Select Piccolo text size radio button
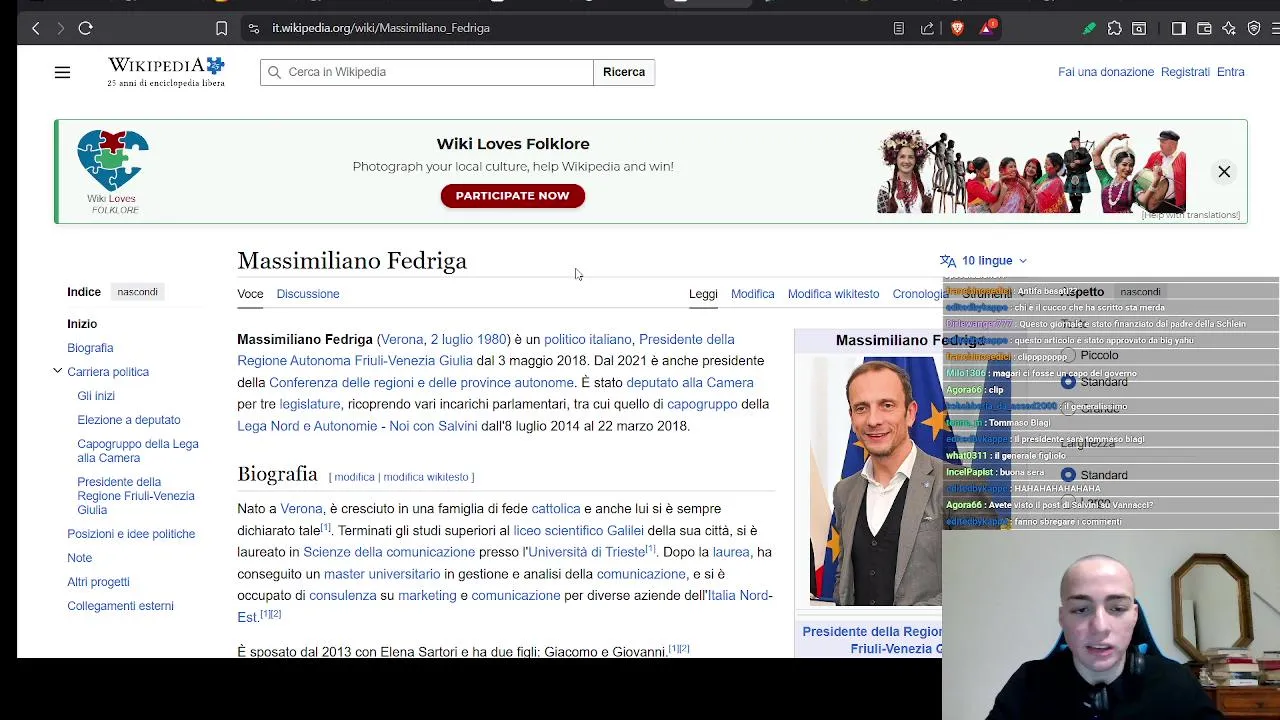This screenshot has width=1280, height=720. click(1068, 356)
